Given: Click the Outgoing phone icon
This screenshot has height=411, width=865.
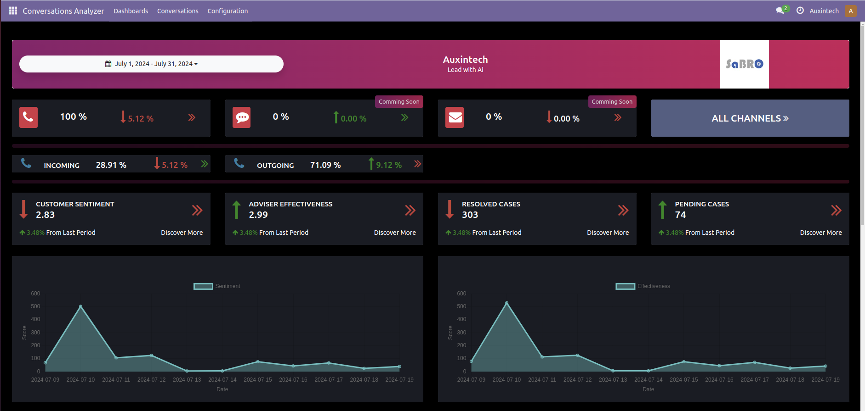Looking at the screenshot, I should (x=238, y=163).
